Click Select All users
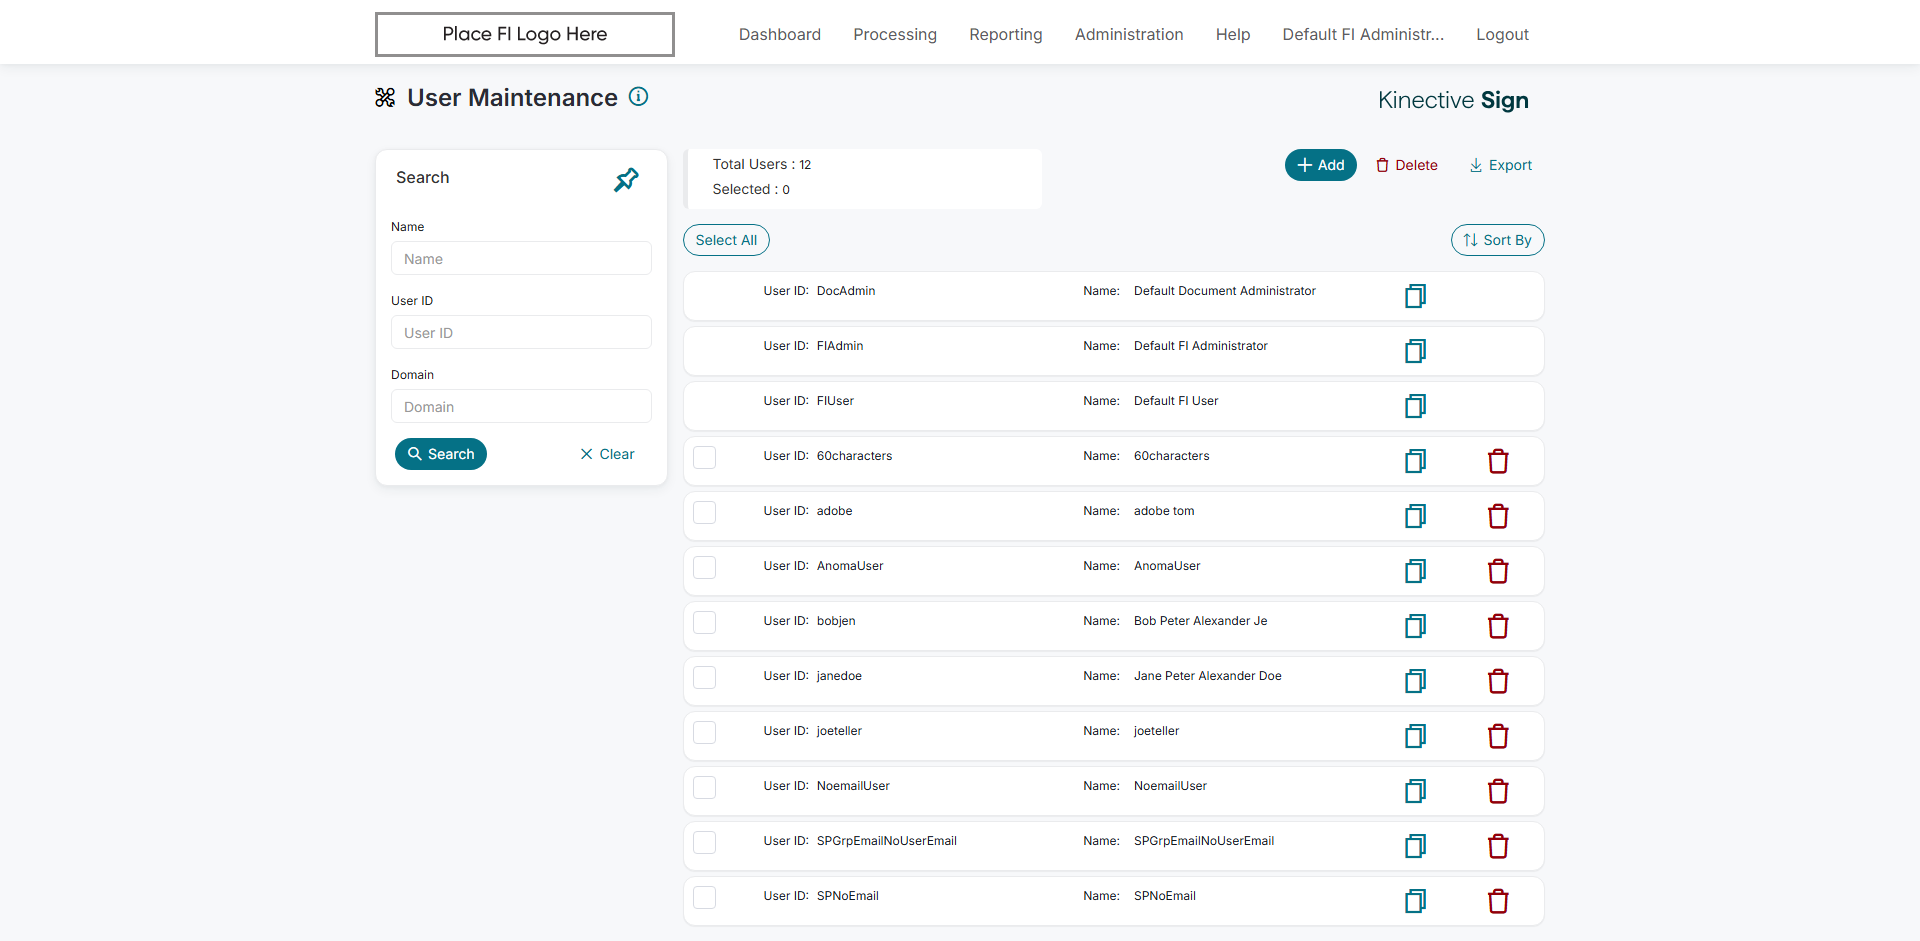Image resolution: width=1920 pixels, height=941 pixels. (726, 240)
